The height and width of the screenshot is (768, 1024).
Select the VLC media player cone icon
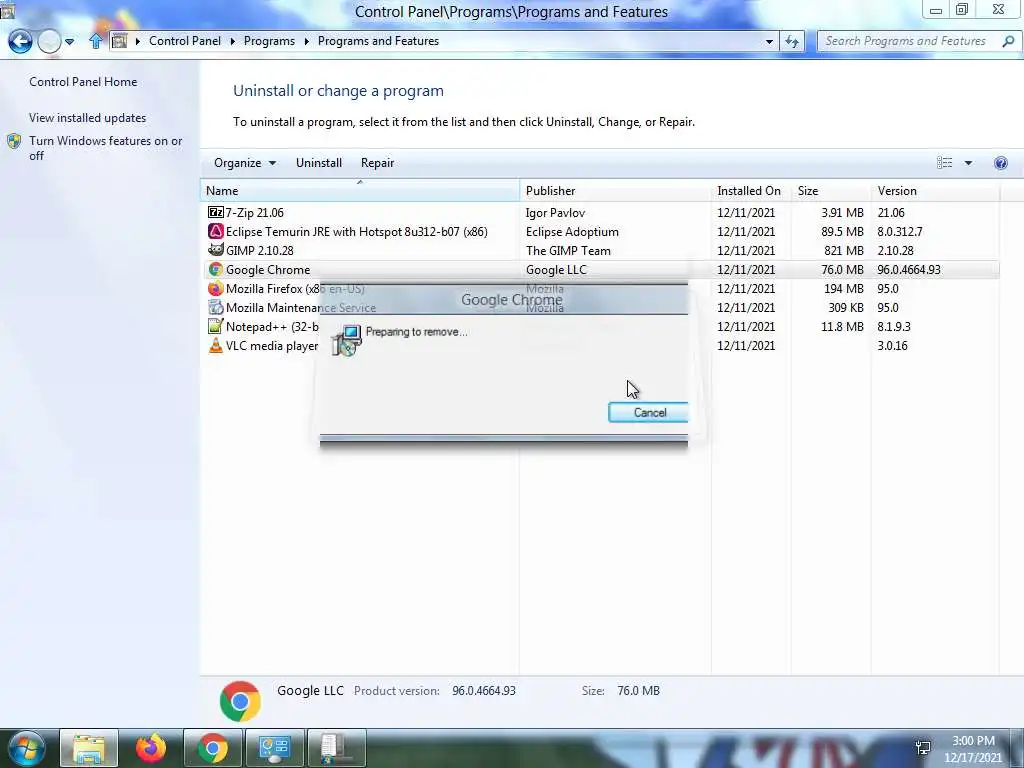click(x=216, y=345)
